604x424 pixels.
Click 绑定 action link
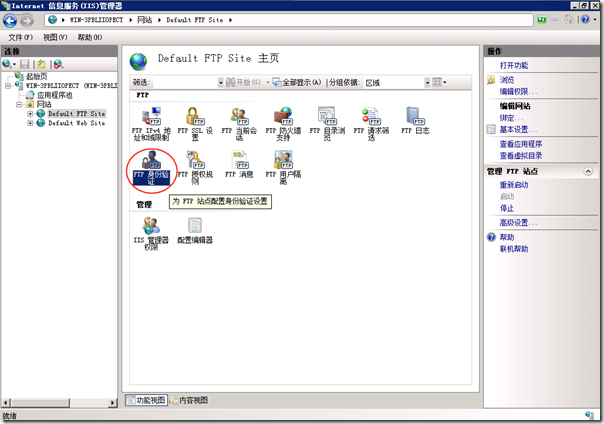[511, 118]
